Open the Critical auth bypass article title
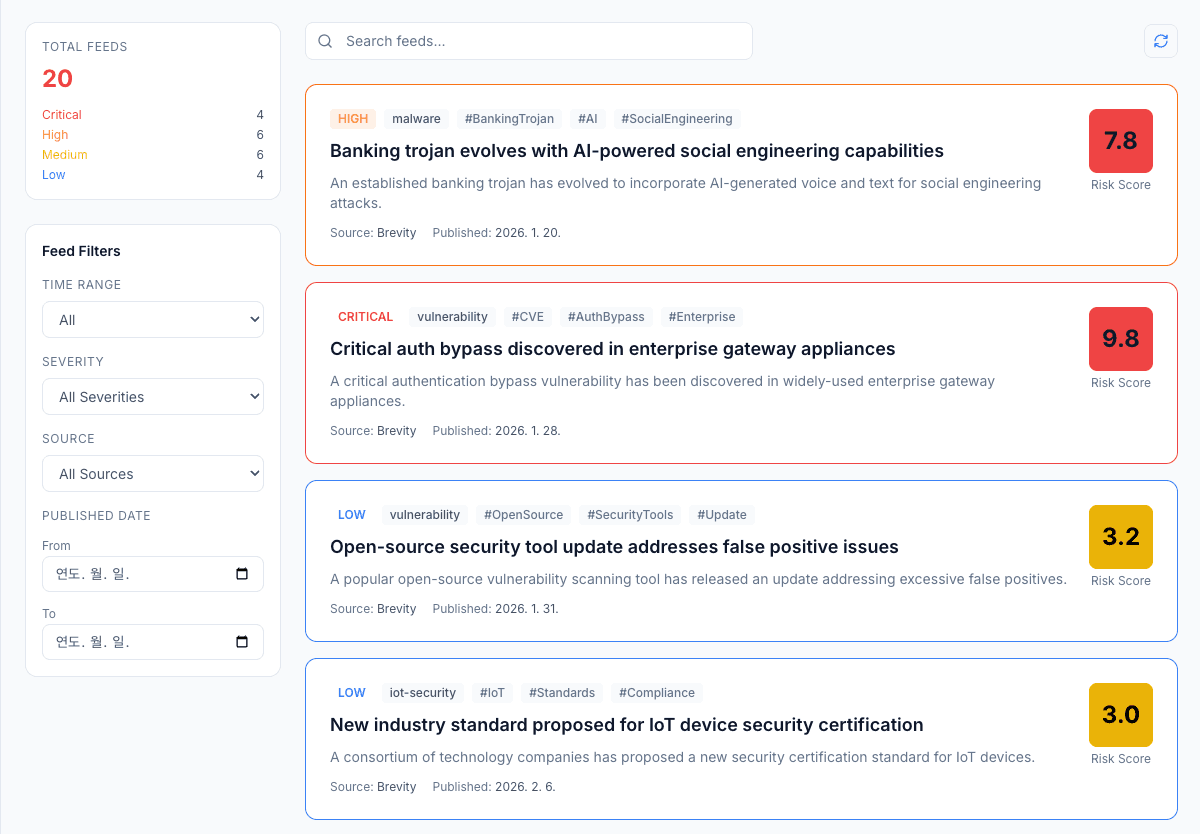Viewport: 1200px width, 834px height. tap(612, 349)
